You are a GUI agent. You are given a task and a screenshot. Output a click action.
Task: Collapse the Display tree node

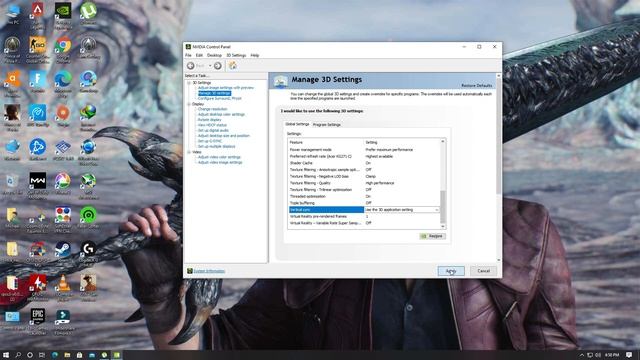pyautogui.click(x=189, y=104)
